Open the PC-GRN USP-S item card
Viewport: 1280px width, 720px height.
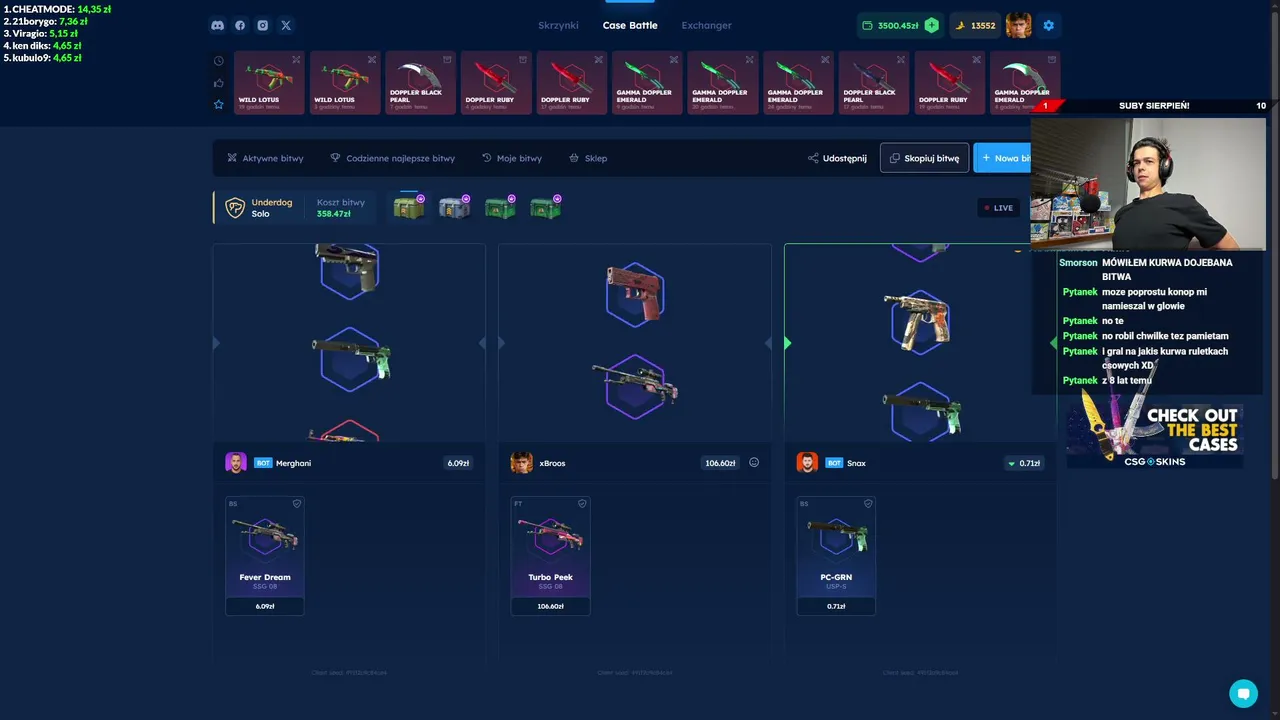click(x=836, y=556)
